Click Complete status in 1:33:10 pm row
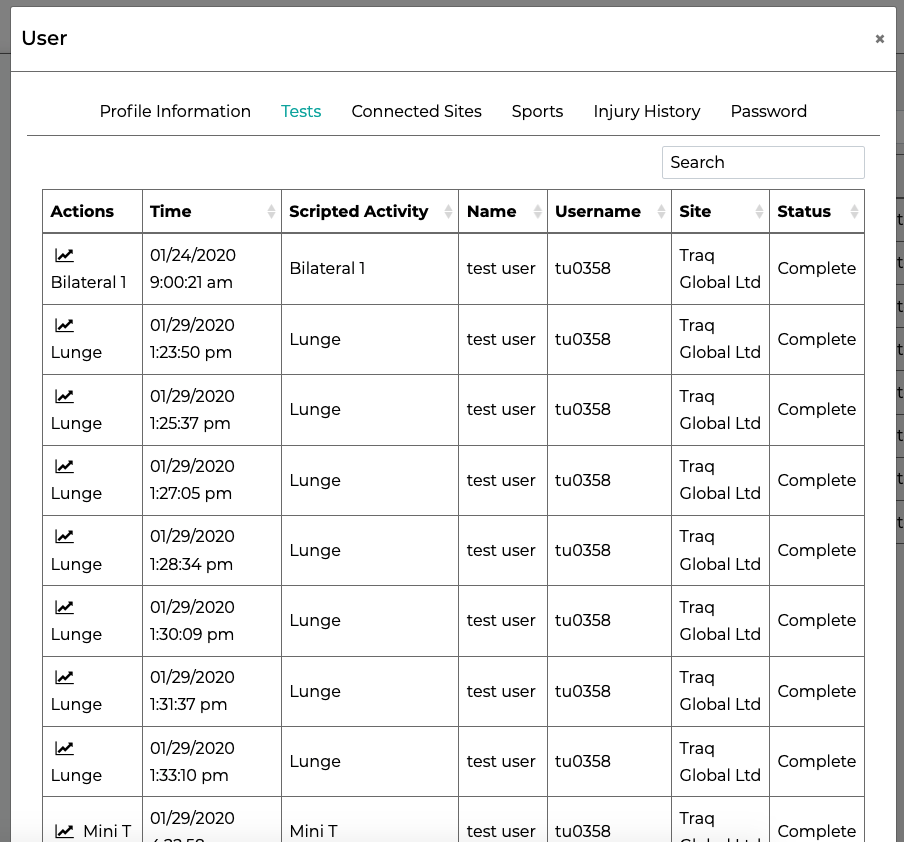The width and height of the screenshot is (904, 842). [816, 761]
